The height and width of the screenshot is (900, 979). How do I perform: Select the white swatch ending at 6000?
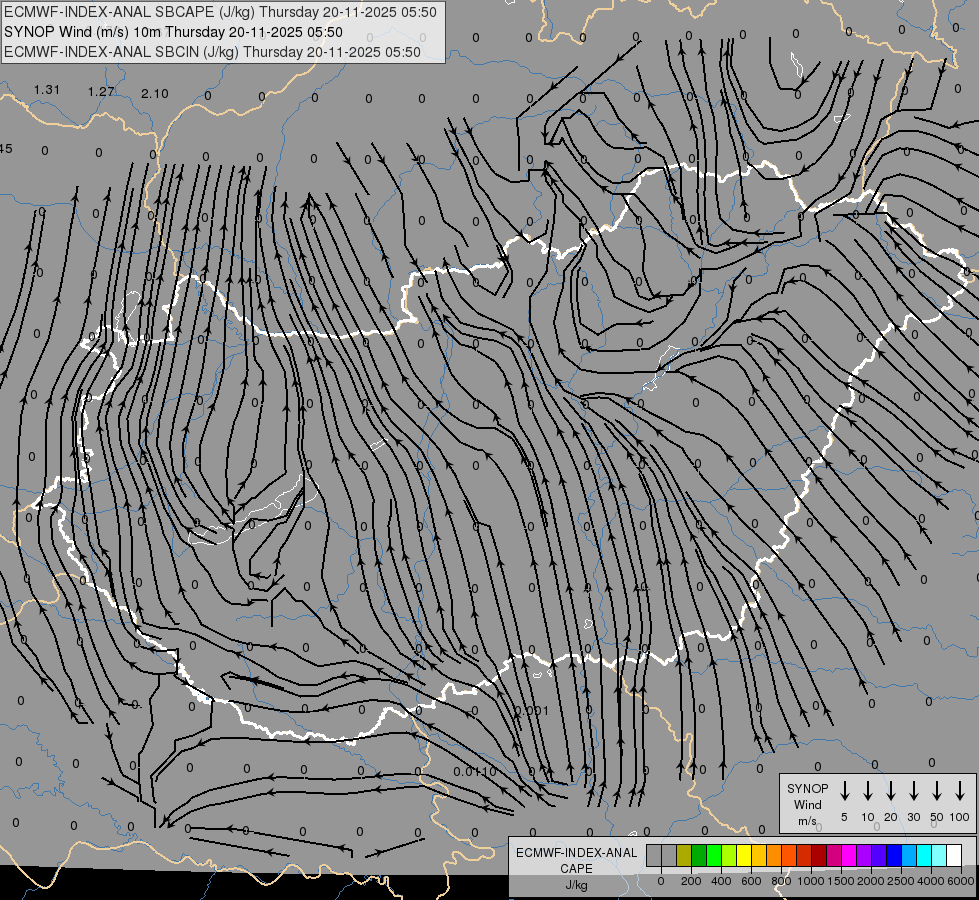click(x=953, y=855)
